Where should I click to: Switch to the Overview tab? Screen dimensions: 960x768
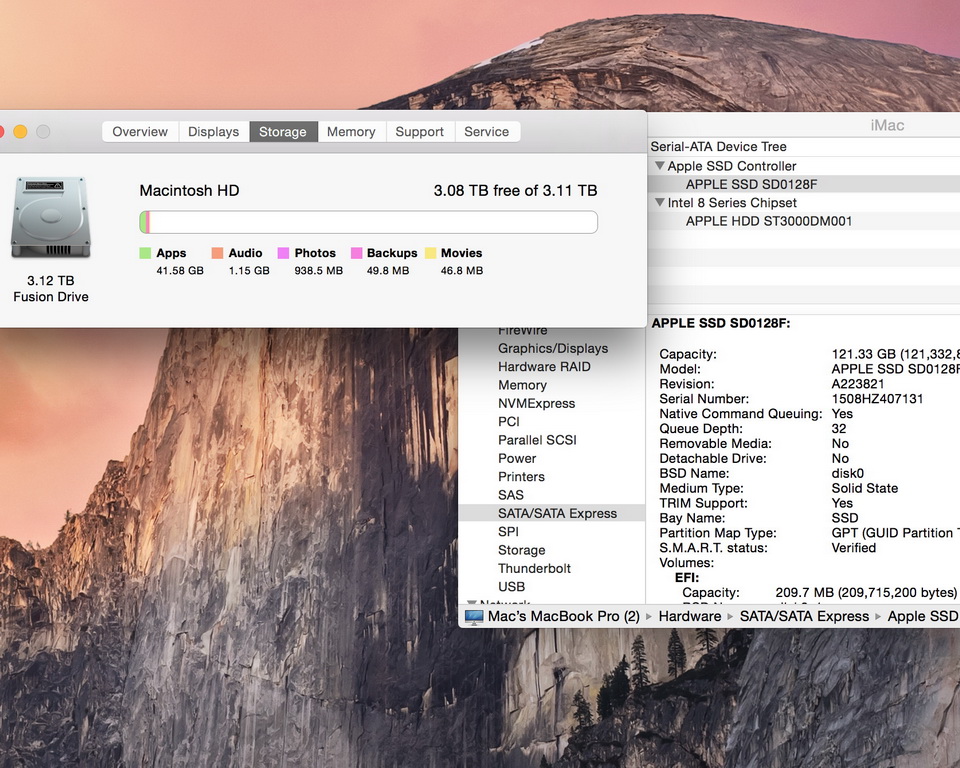(x=140, y=132)
